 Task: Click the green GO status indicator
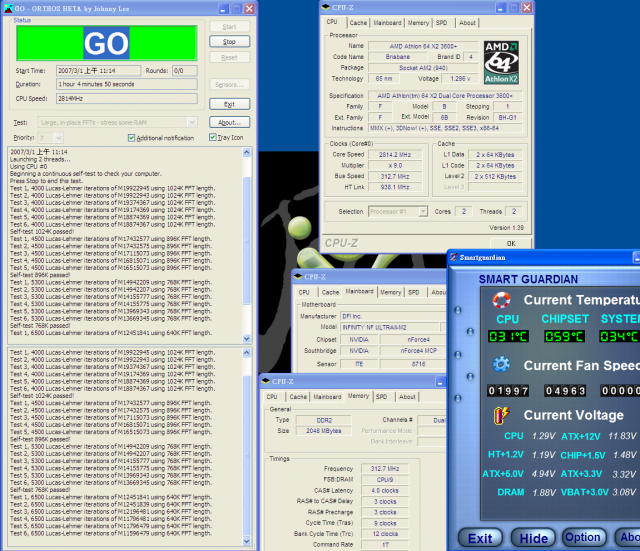[x=107, y=43]
